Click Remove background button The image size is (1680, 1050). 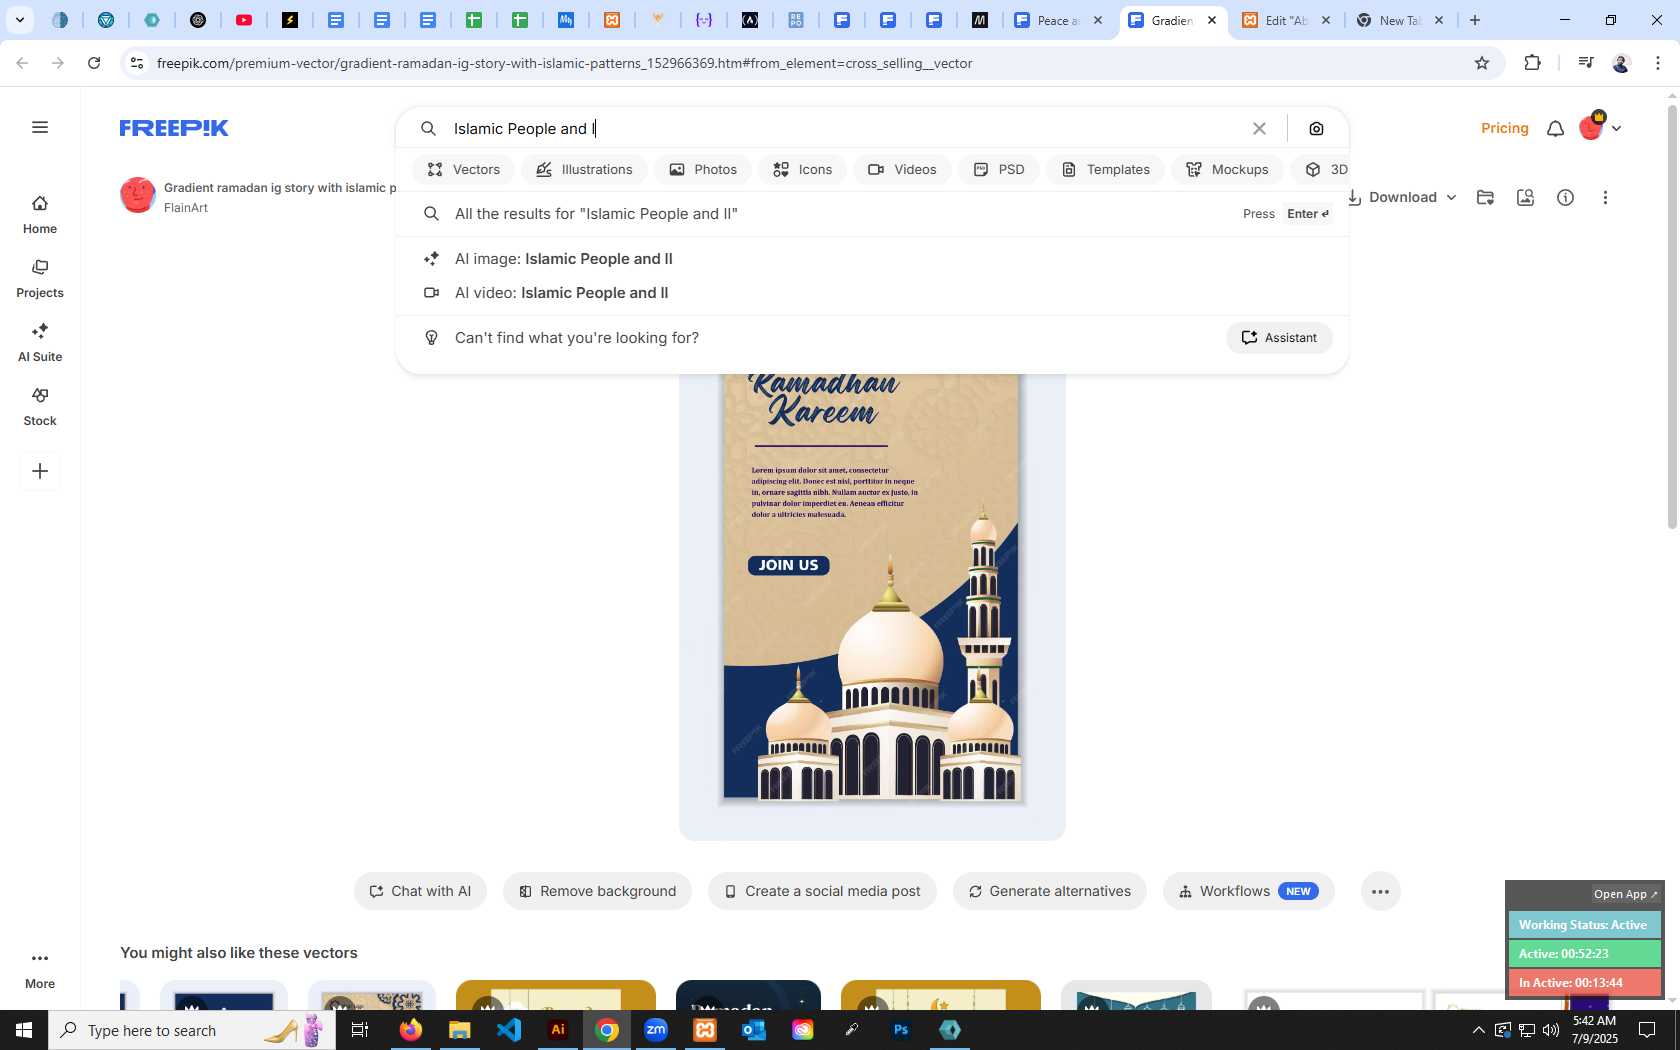pyautogui.click(x=597, y=891)
